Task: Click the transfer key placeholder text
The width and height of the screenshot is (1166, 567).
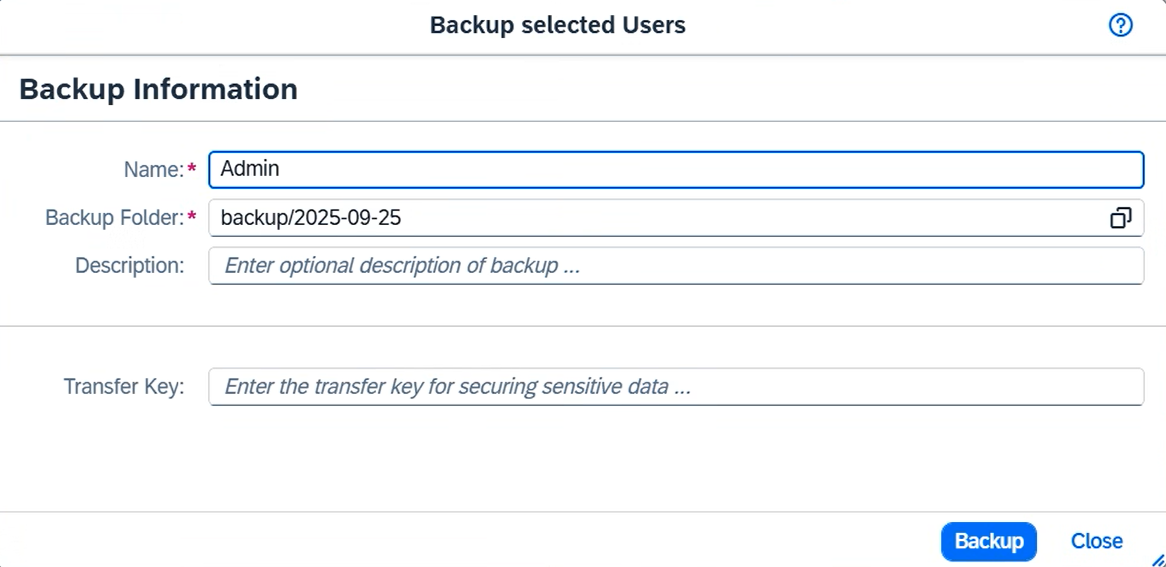Action: pos(457,387)
